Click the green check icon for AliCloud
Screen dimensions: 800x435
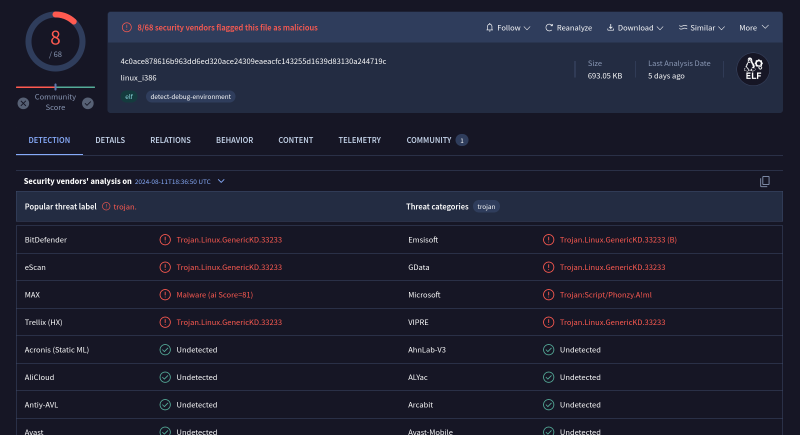tap(165, 377)
